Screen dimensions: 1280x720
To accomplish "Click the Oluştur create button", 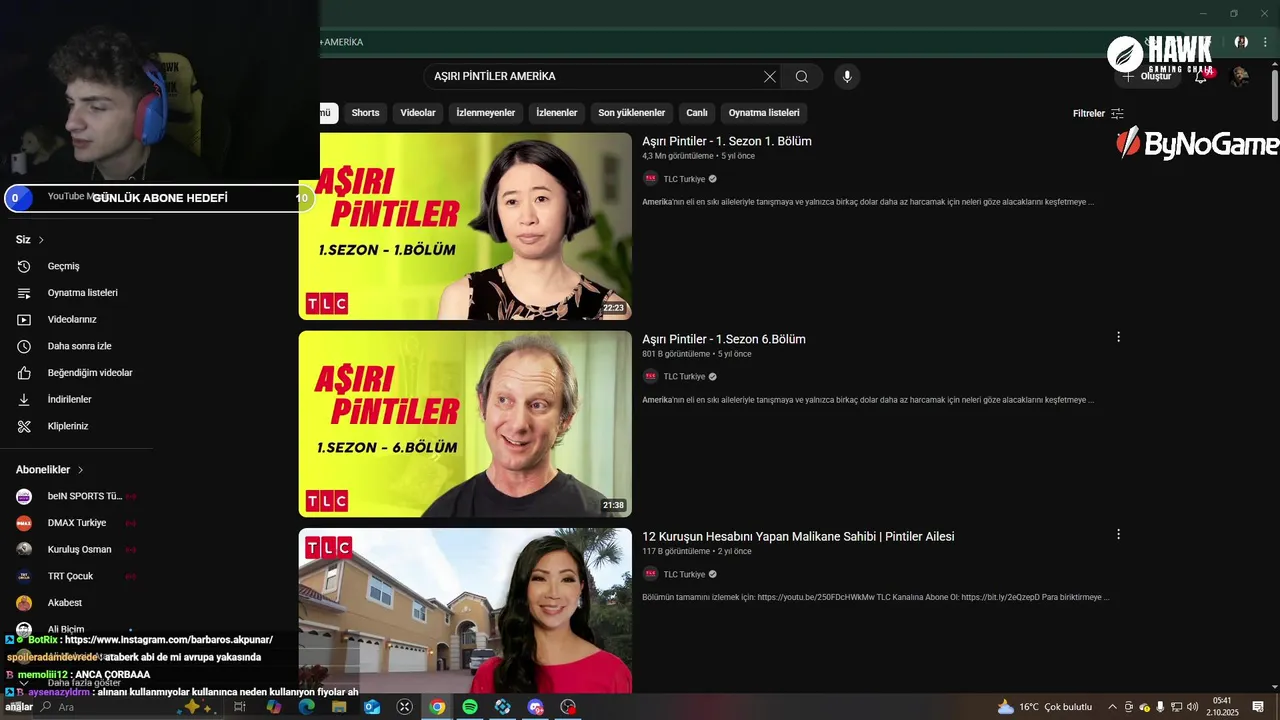I will [1146, 76].
